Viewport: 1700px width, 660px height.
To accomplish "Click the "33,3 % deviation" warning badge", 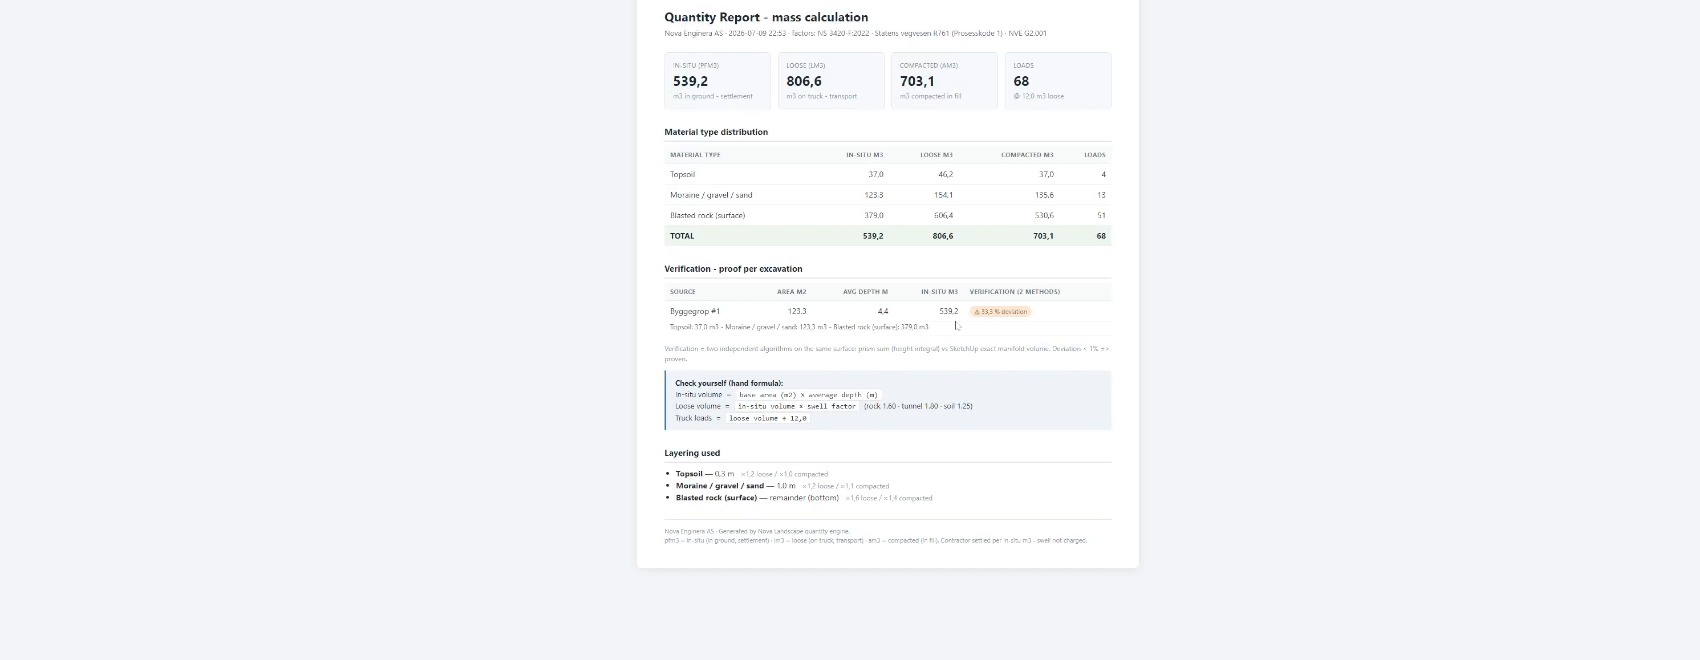I will (x=1000, y=311).
